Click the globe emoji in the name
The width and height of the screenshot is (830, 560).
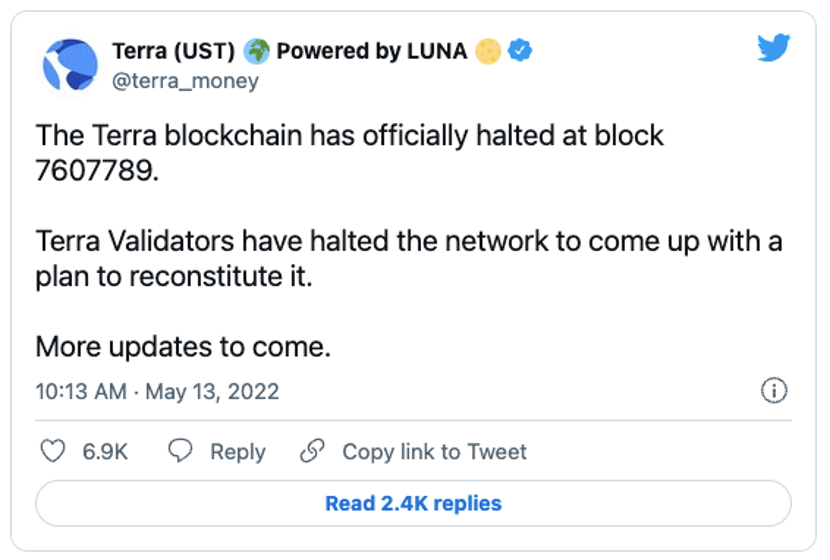click(257, 51)
